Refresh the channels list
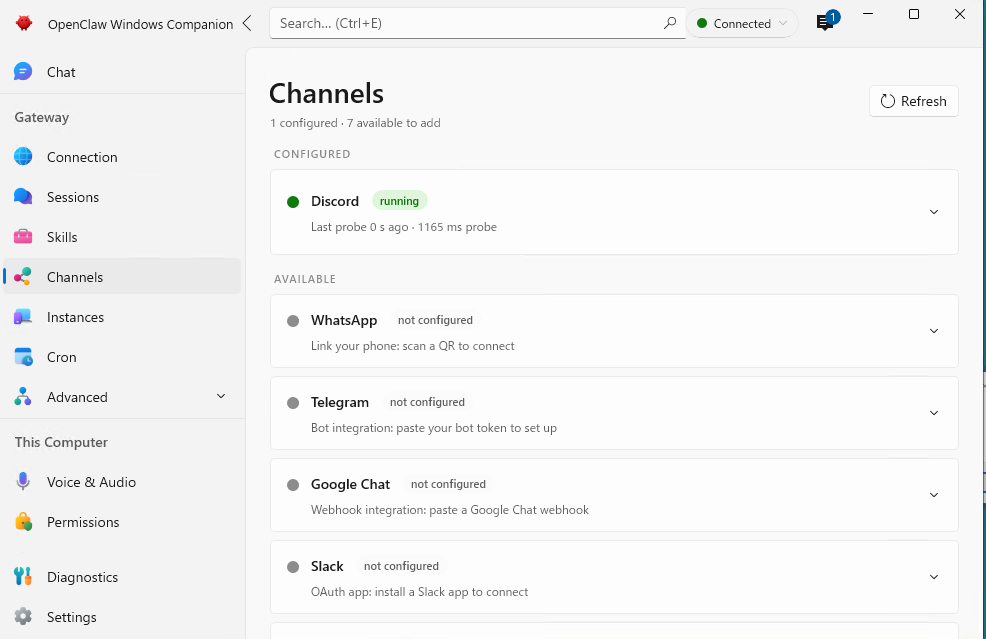This screenshot has width=986, height=639. tap(914, 101)
